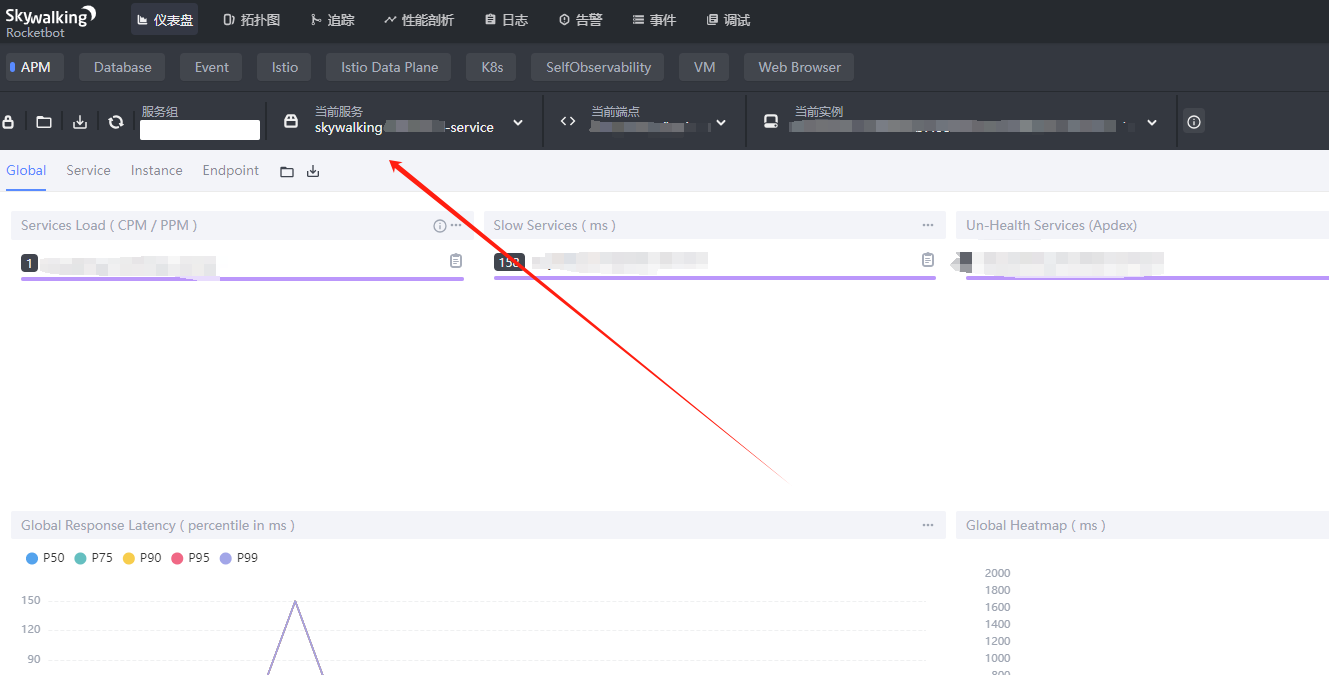This screenshot has width=1329, height=675.
Task: Switch to the 拓扑图 topology view
Action: pos(250,19)
